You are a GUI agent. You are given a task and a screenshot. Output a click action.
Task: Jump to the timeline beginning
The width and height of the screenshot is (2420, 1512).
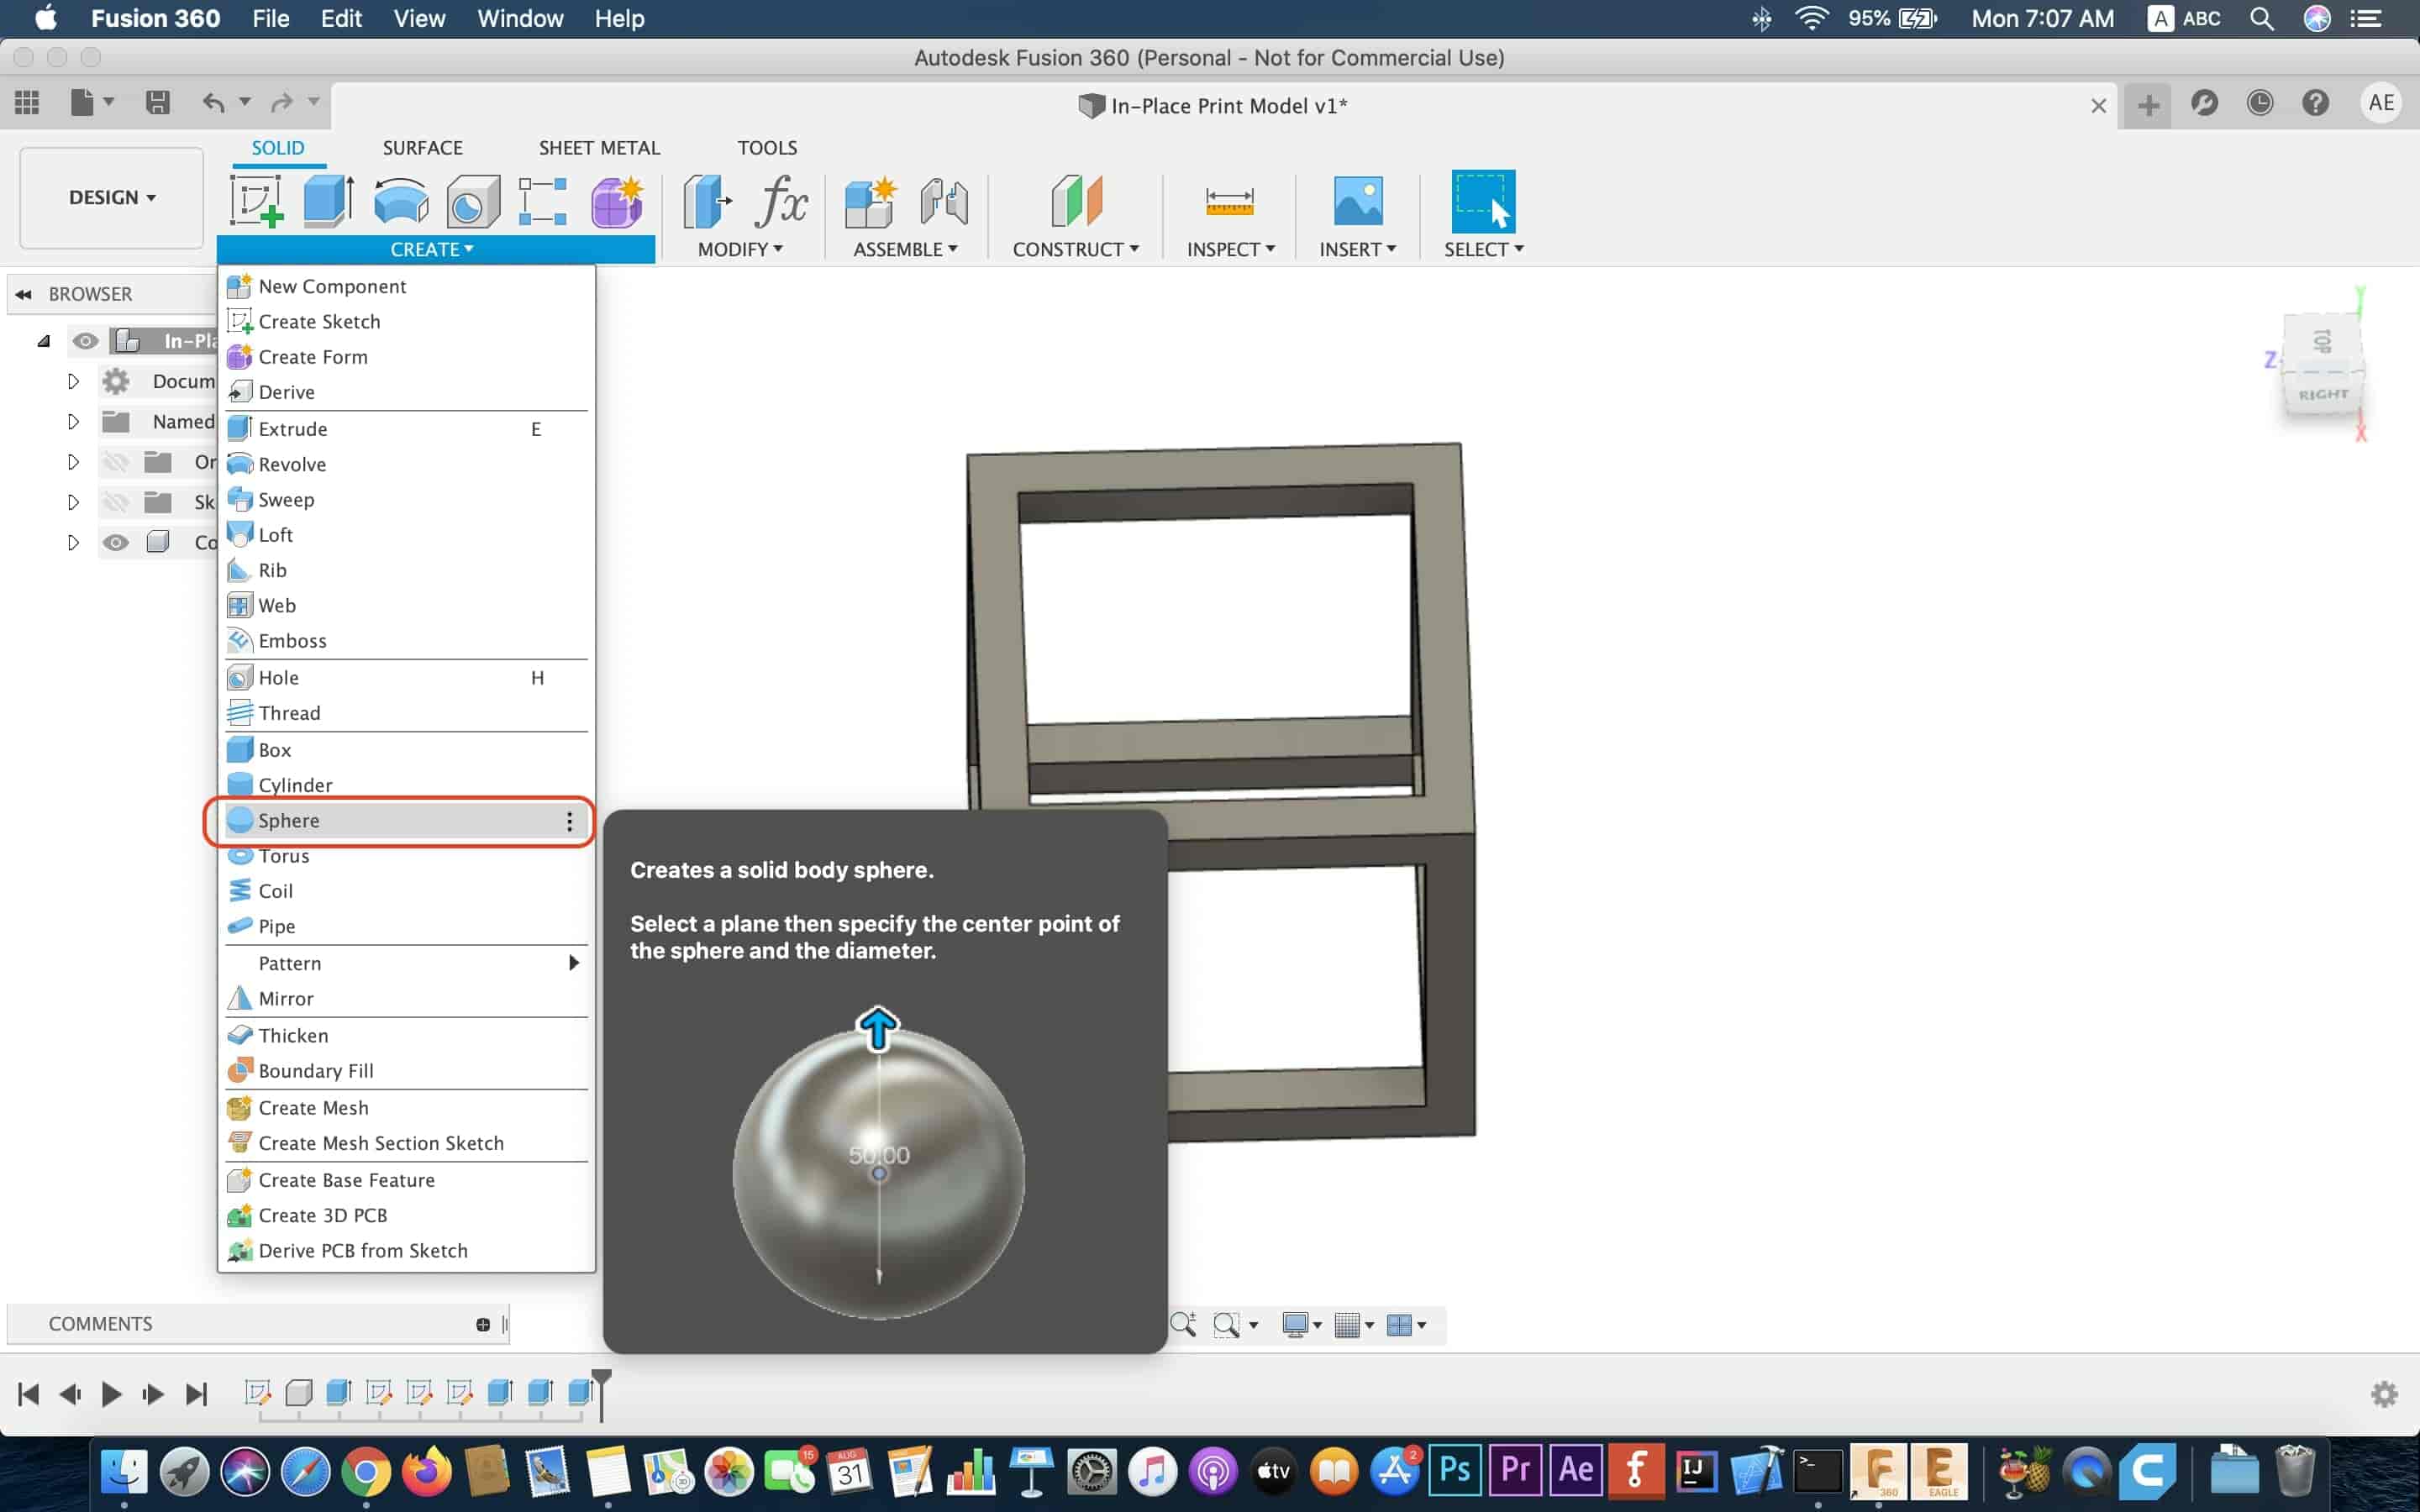tap(29, 1394)
